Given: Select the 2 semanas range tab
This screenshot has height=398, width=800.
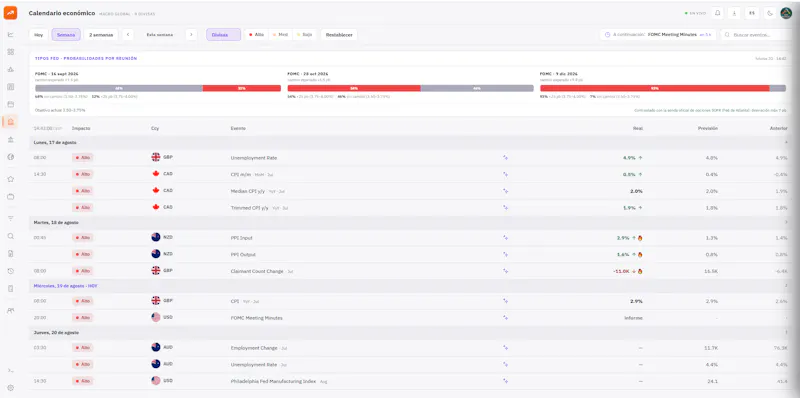Looking at the screenshot, I should point(101,35).
